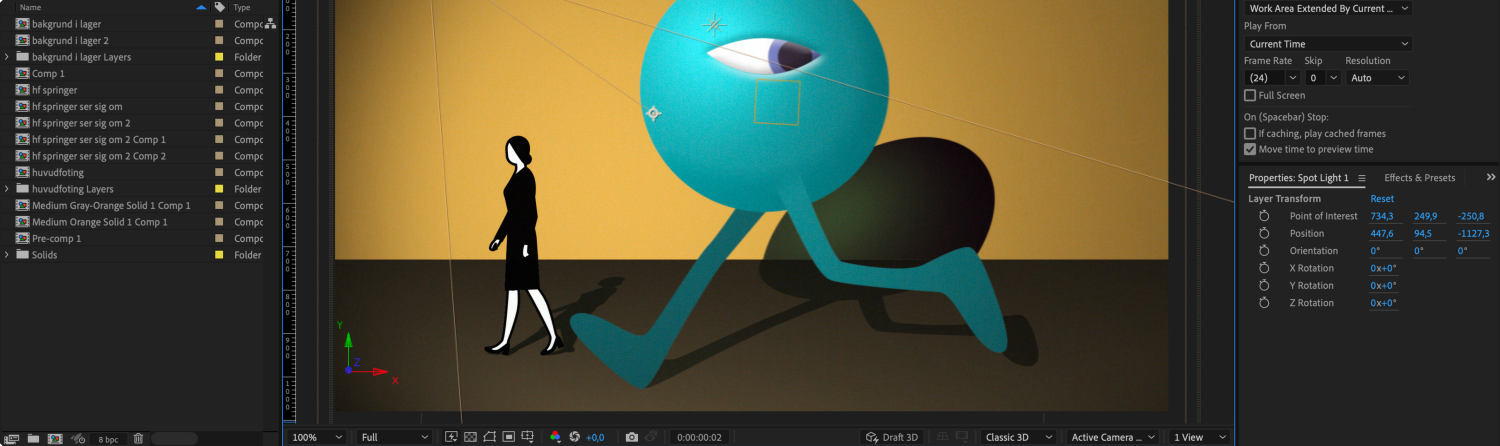Enable the Full Screen checkbox
Image resolution: width=1500 pixels, height=446 pixels.
[1250, 95]
